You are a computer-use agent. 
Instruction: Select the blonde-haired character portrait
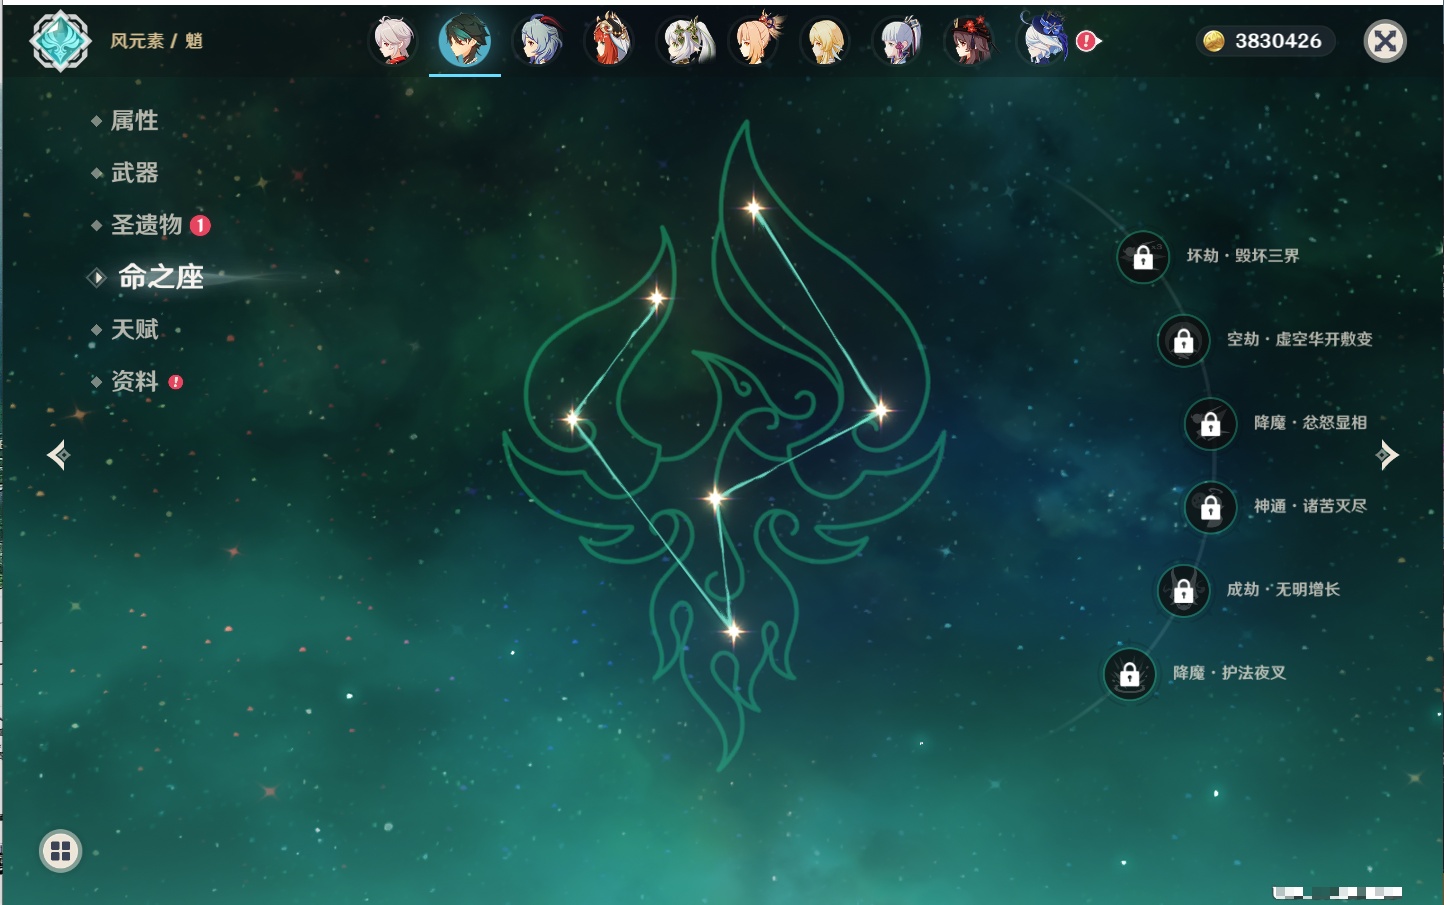826,41
